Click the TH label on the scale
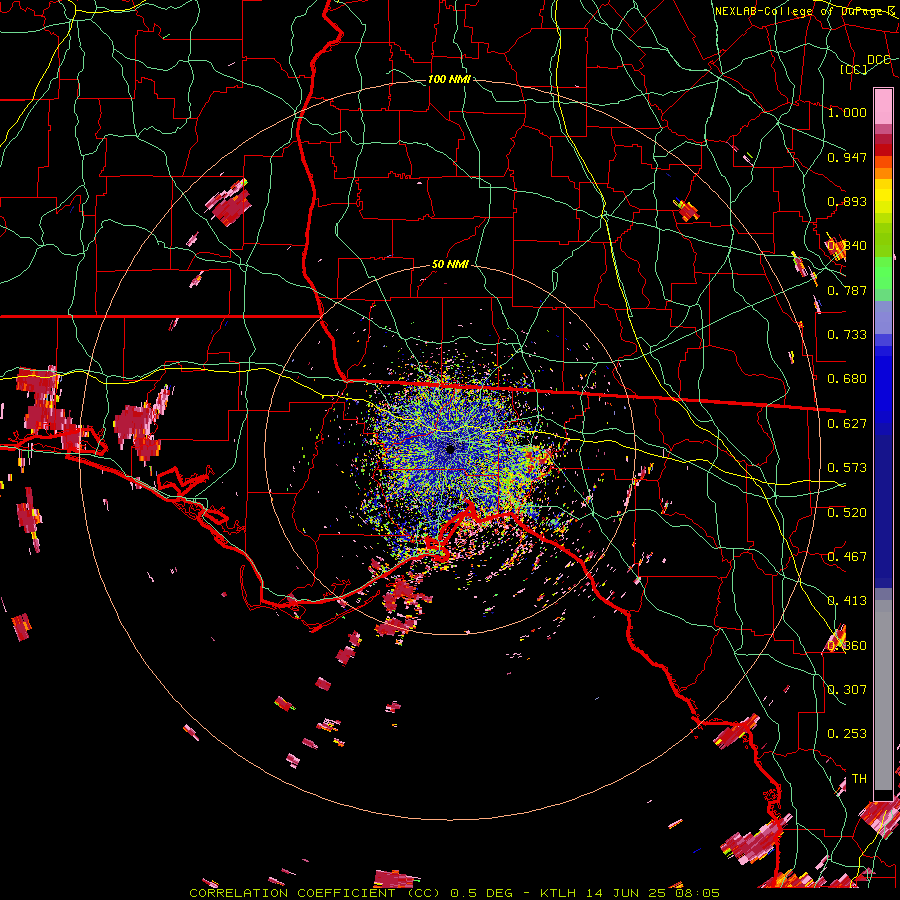Screen dimensions: 900x900 859,779
